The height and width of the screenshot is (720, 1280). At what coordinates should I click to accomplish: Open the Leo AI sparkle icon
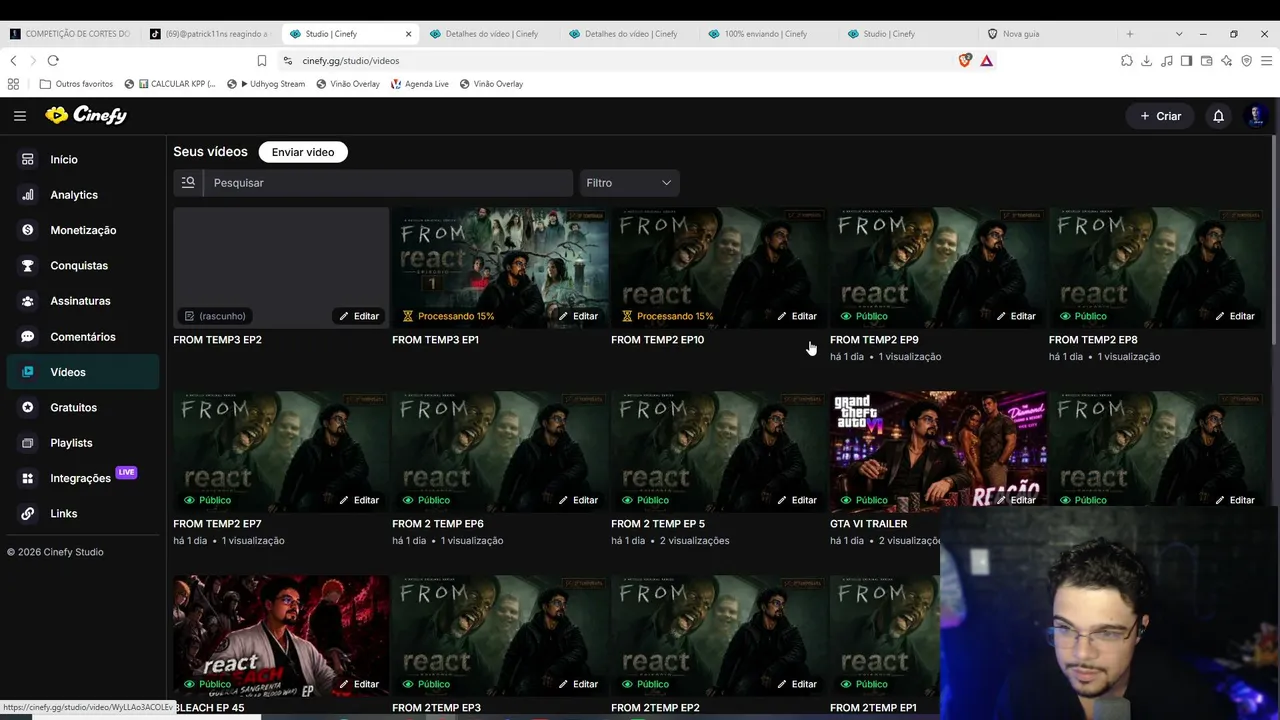pos(1227,61)
